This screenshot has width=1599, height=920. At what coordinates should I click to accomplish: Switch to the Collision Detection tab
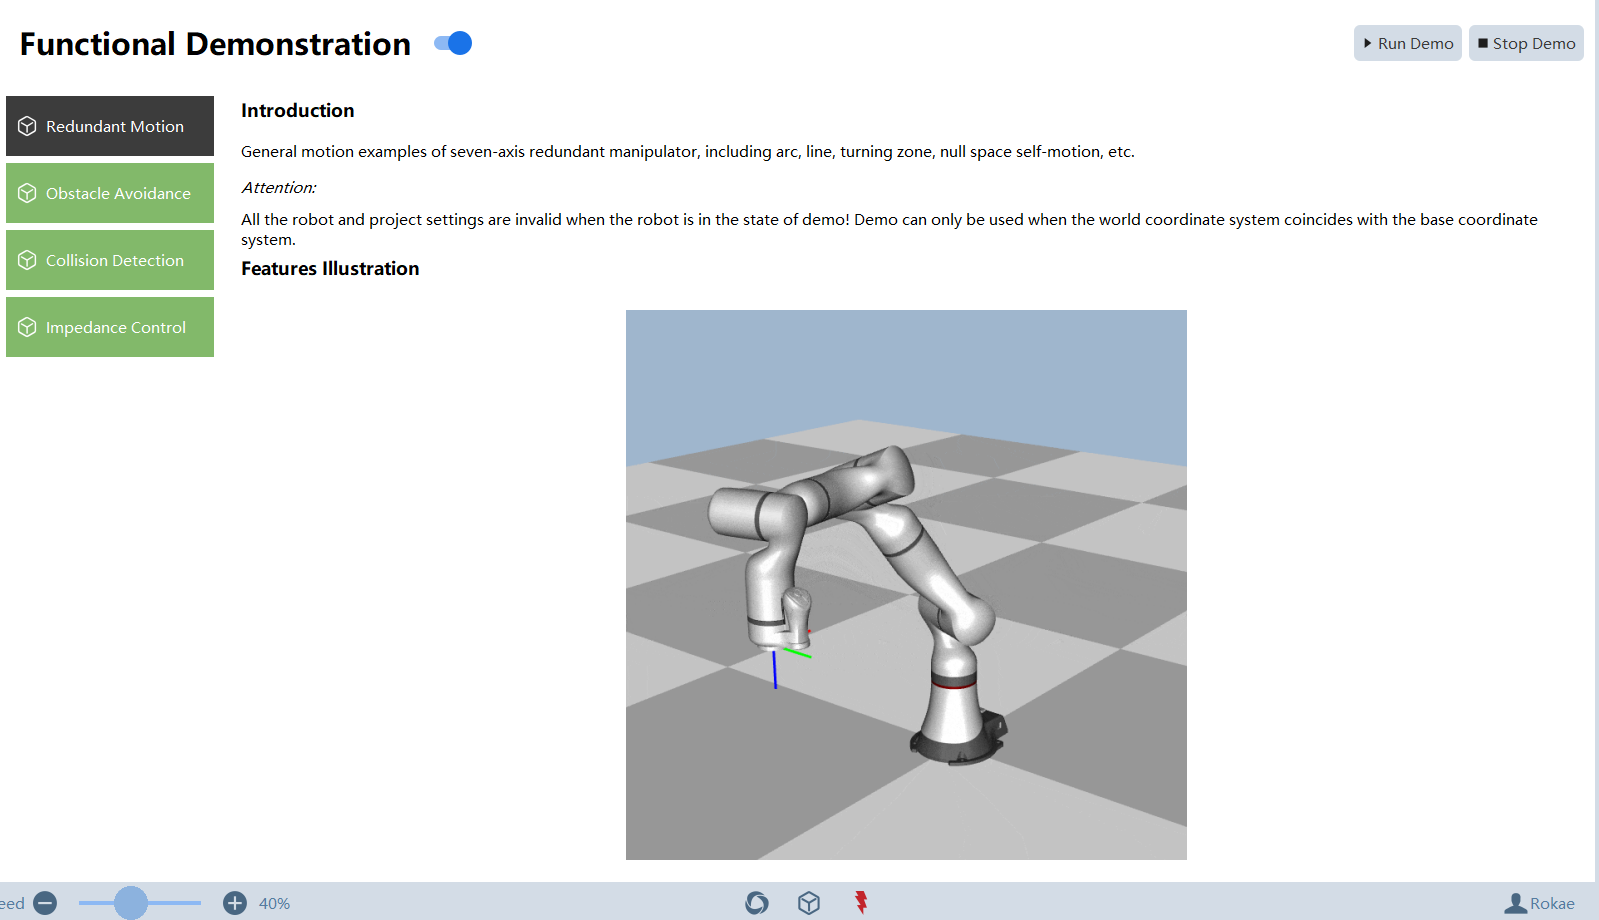tap(110, 260)
